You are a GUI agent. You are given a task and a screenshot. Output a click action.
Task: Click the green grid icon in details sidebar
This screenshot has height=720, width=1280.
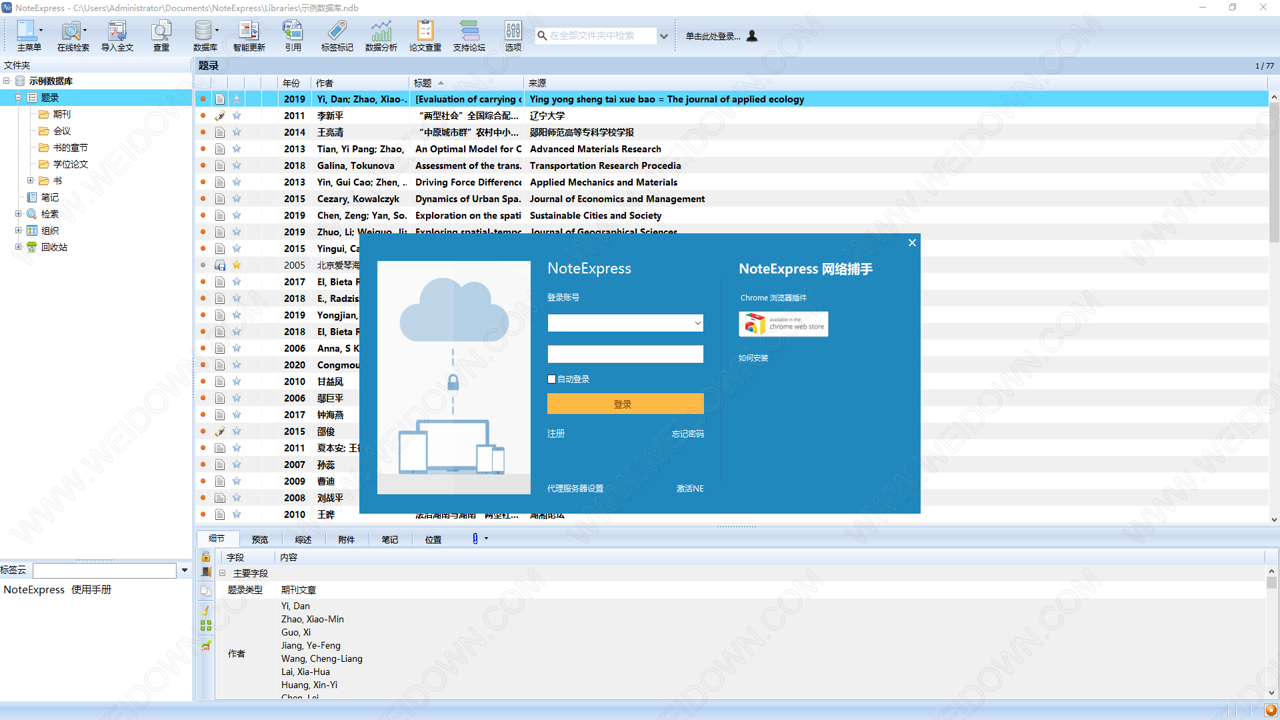tap(206, 626)
